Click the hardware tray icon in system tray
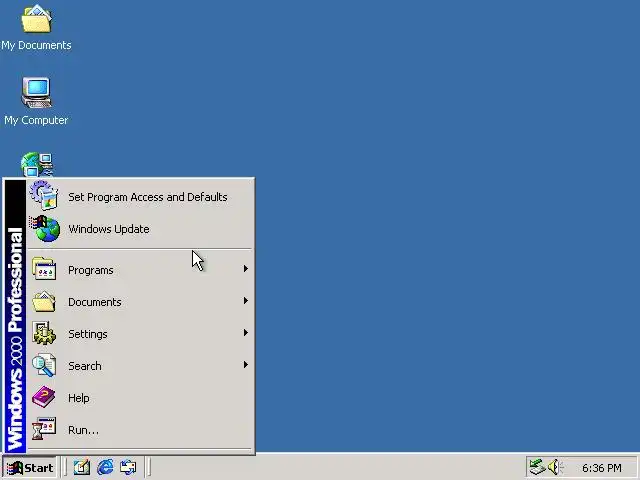Screen dimensions: 640x480 pos(538,467)
